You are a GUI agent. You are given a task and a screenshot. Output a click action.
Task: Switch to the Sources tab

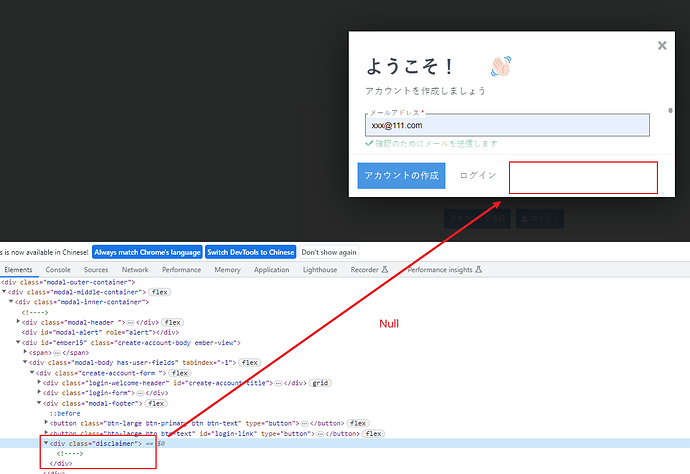[x=96, y=270]
